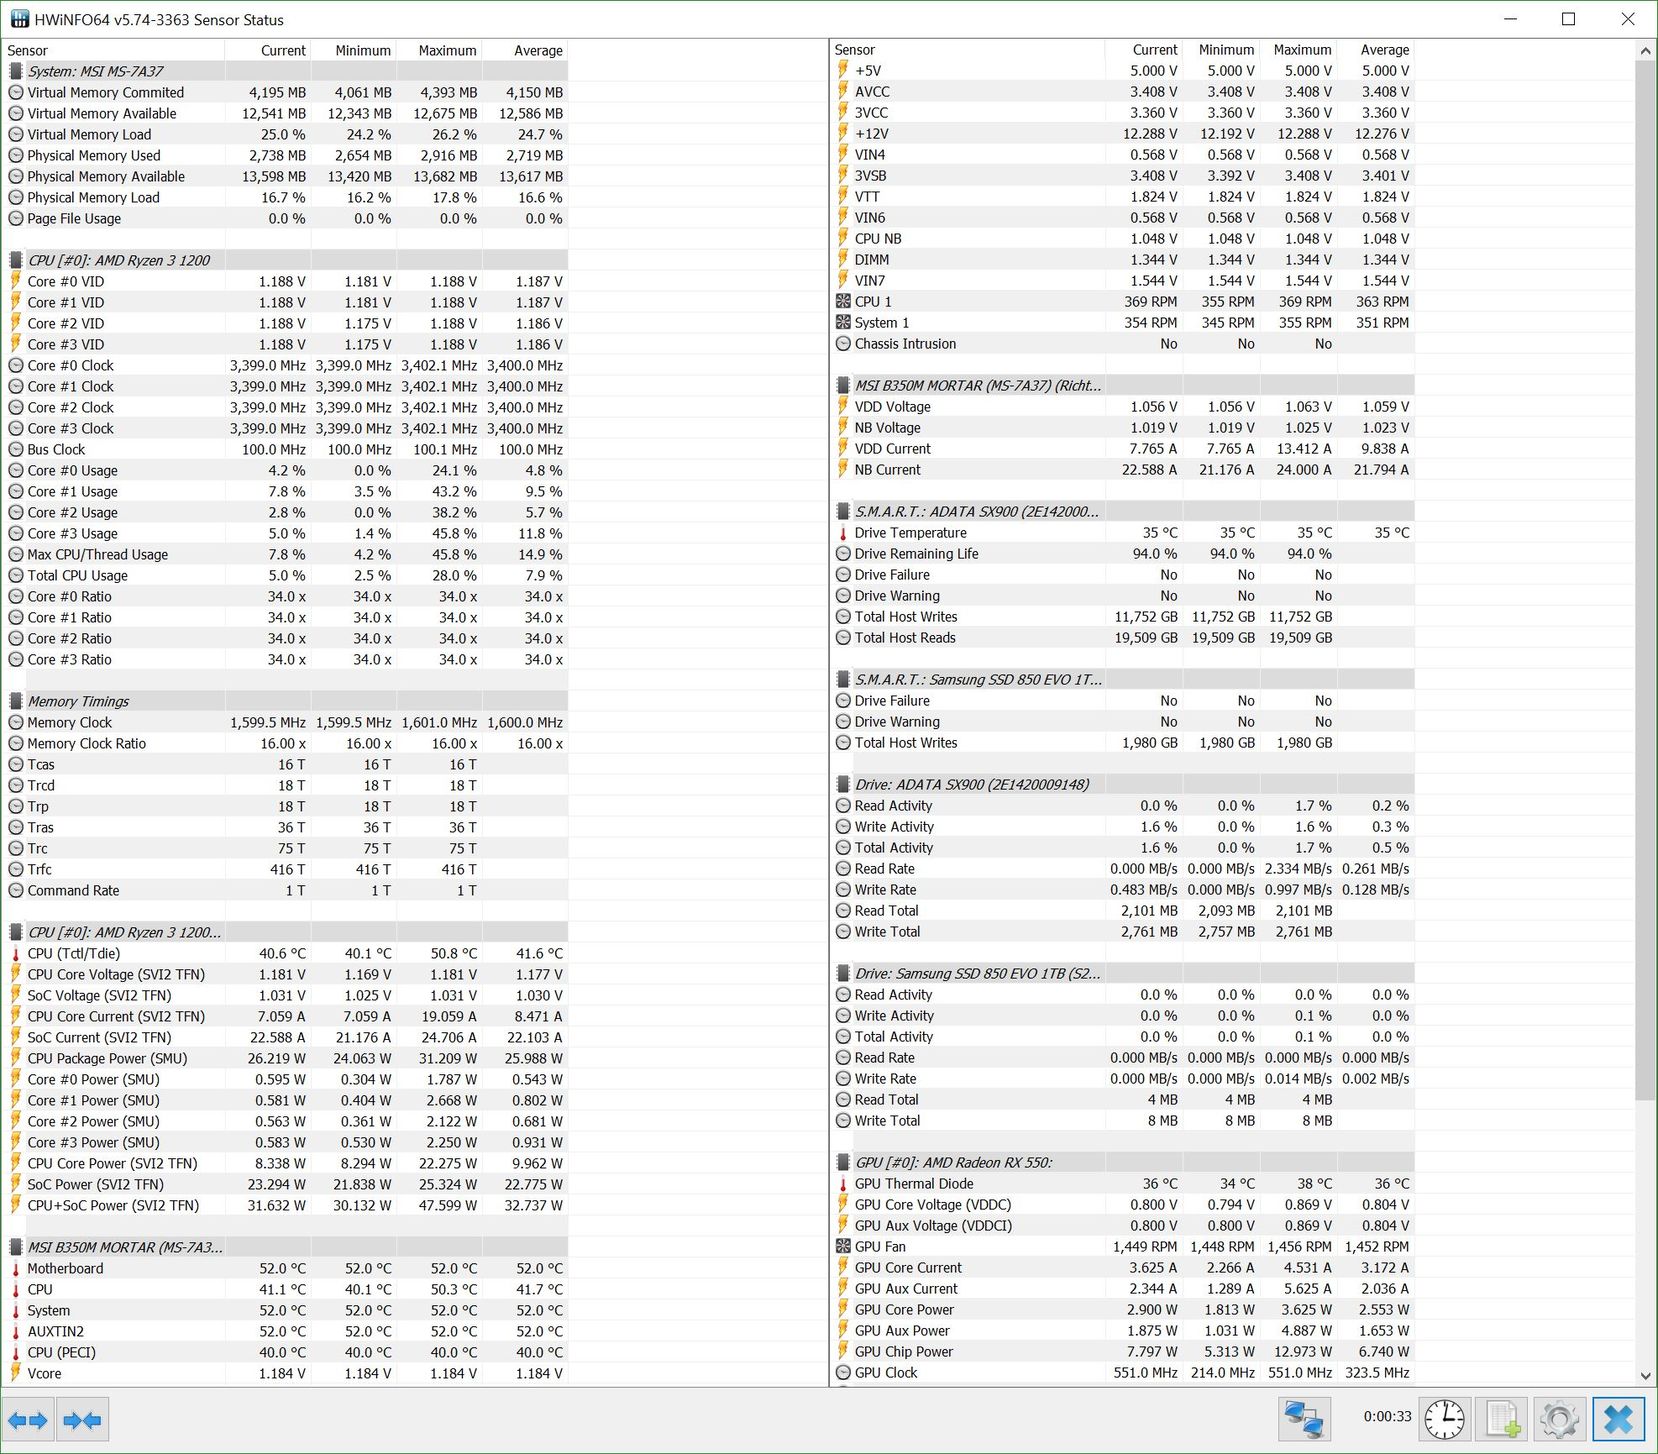Screen dimensions: 1658x1454
Task: Select the Bus Clock row
Action: pos(286,449)
